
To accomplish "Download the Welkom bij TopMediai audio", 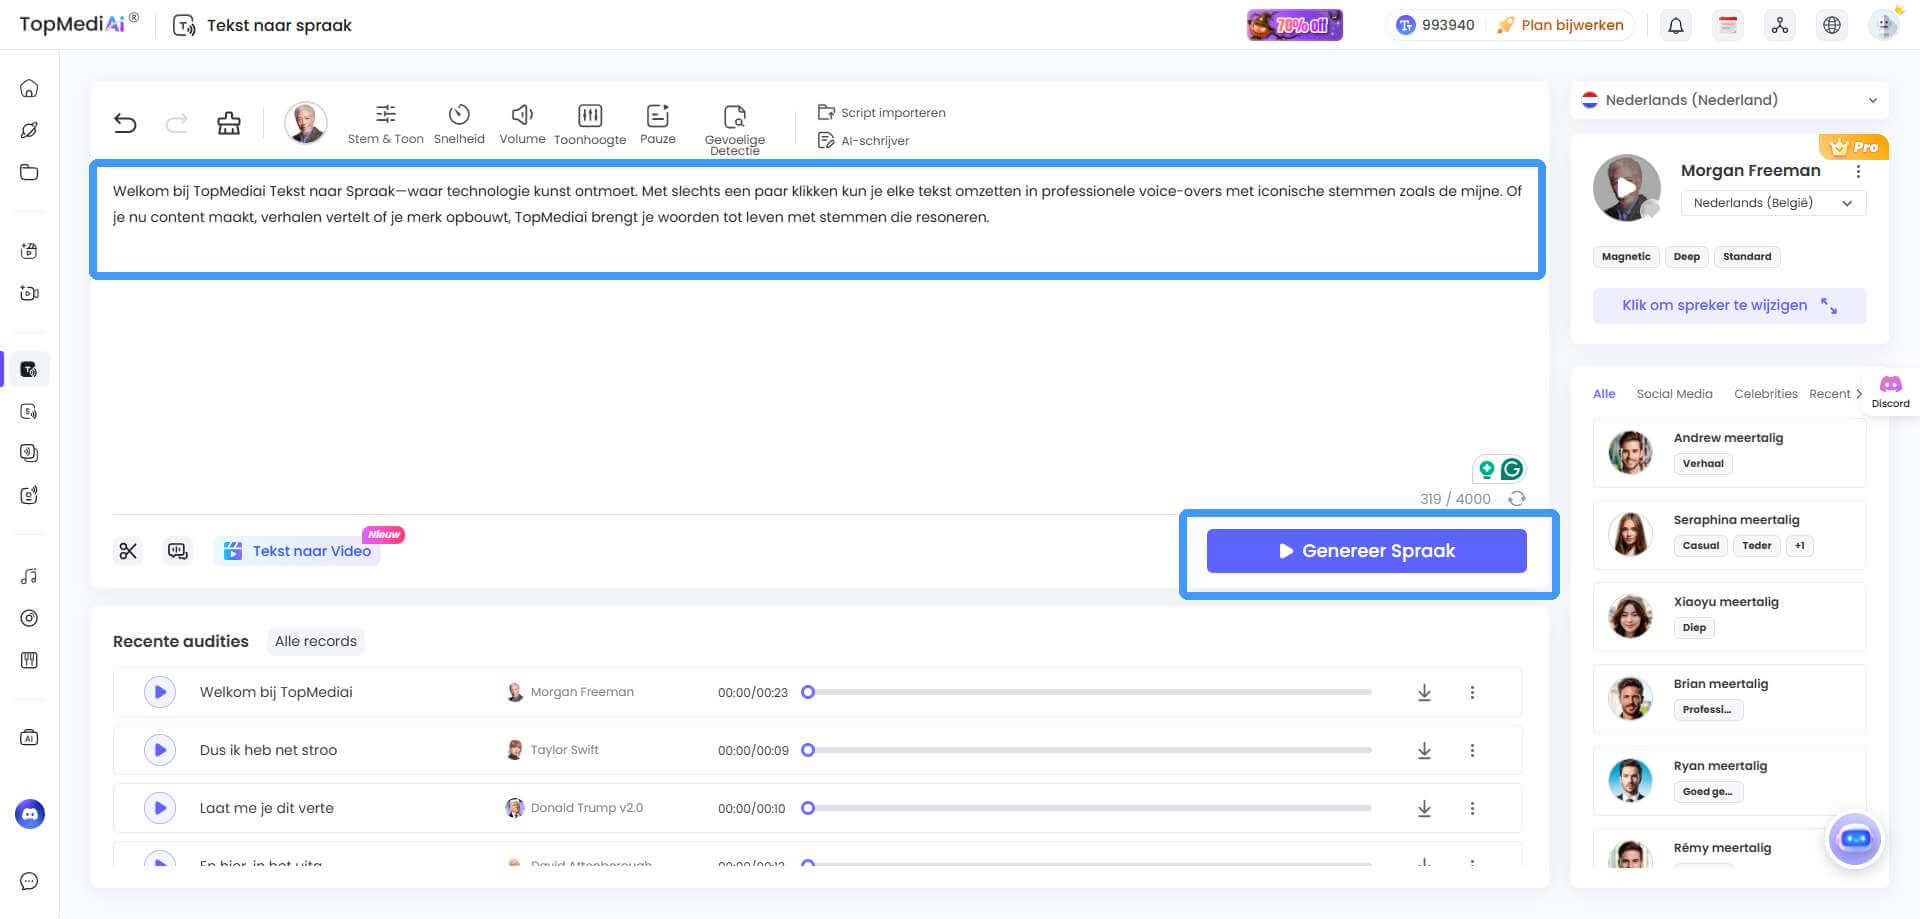I will point(1424,692).
